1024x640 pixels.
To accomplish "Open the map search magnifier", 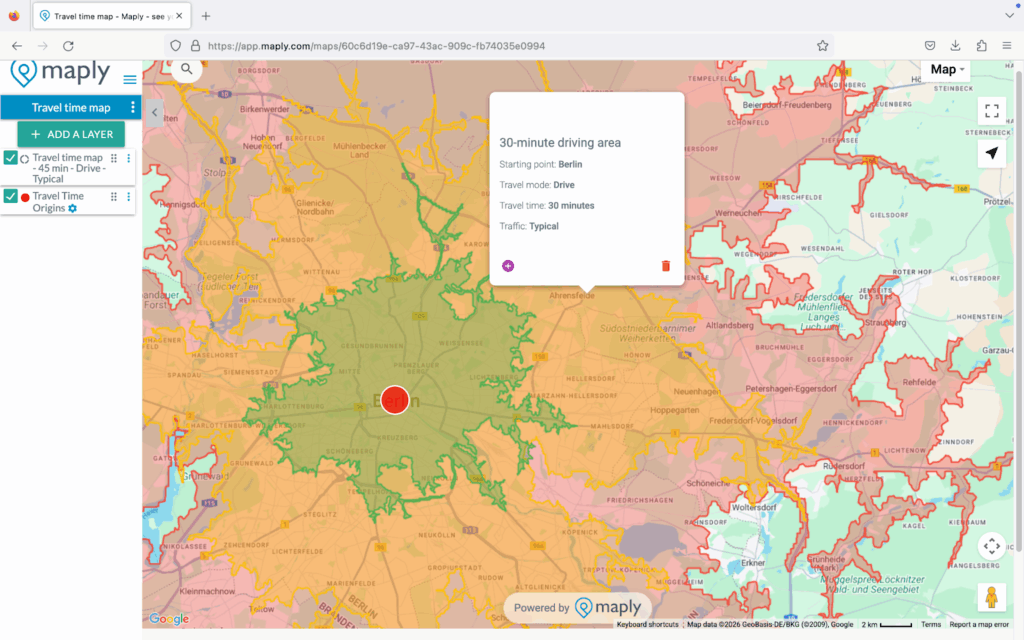I will tap(186, 70).
